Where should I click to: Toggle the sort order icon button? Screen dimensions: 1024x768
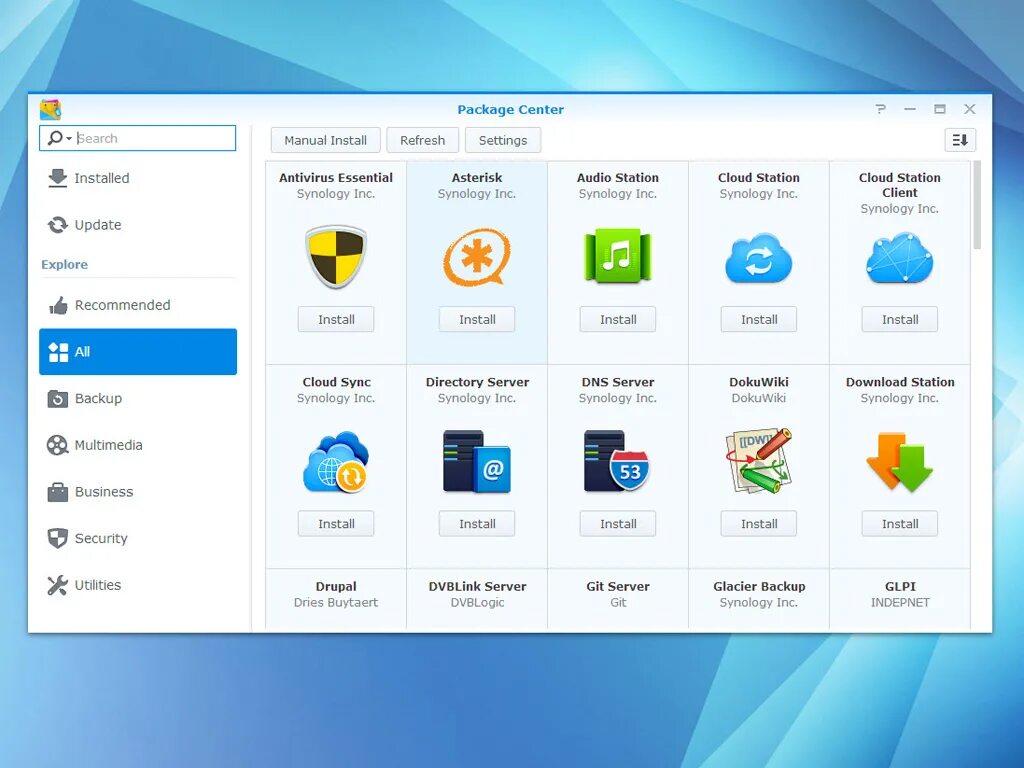tap(960, 140)
